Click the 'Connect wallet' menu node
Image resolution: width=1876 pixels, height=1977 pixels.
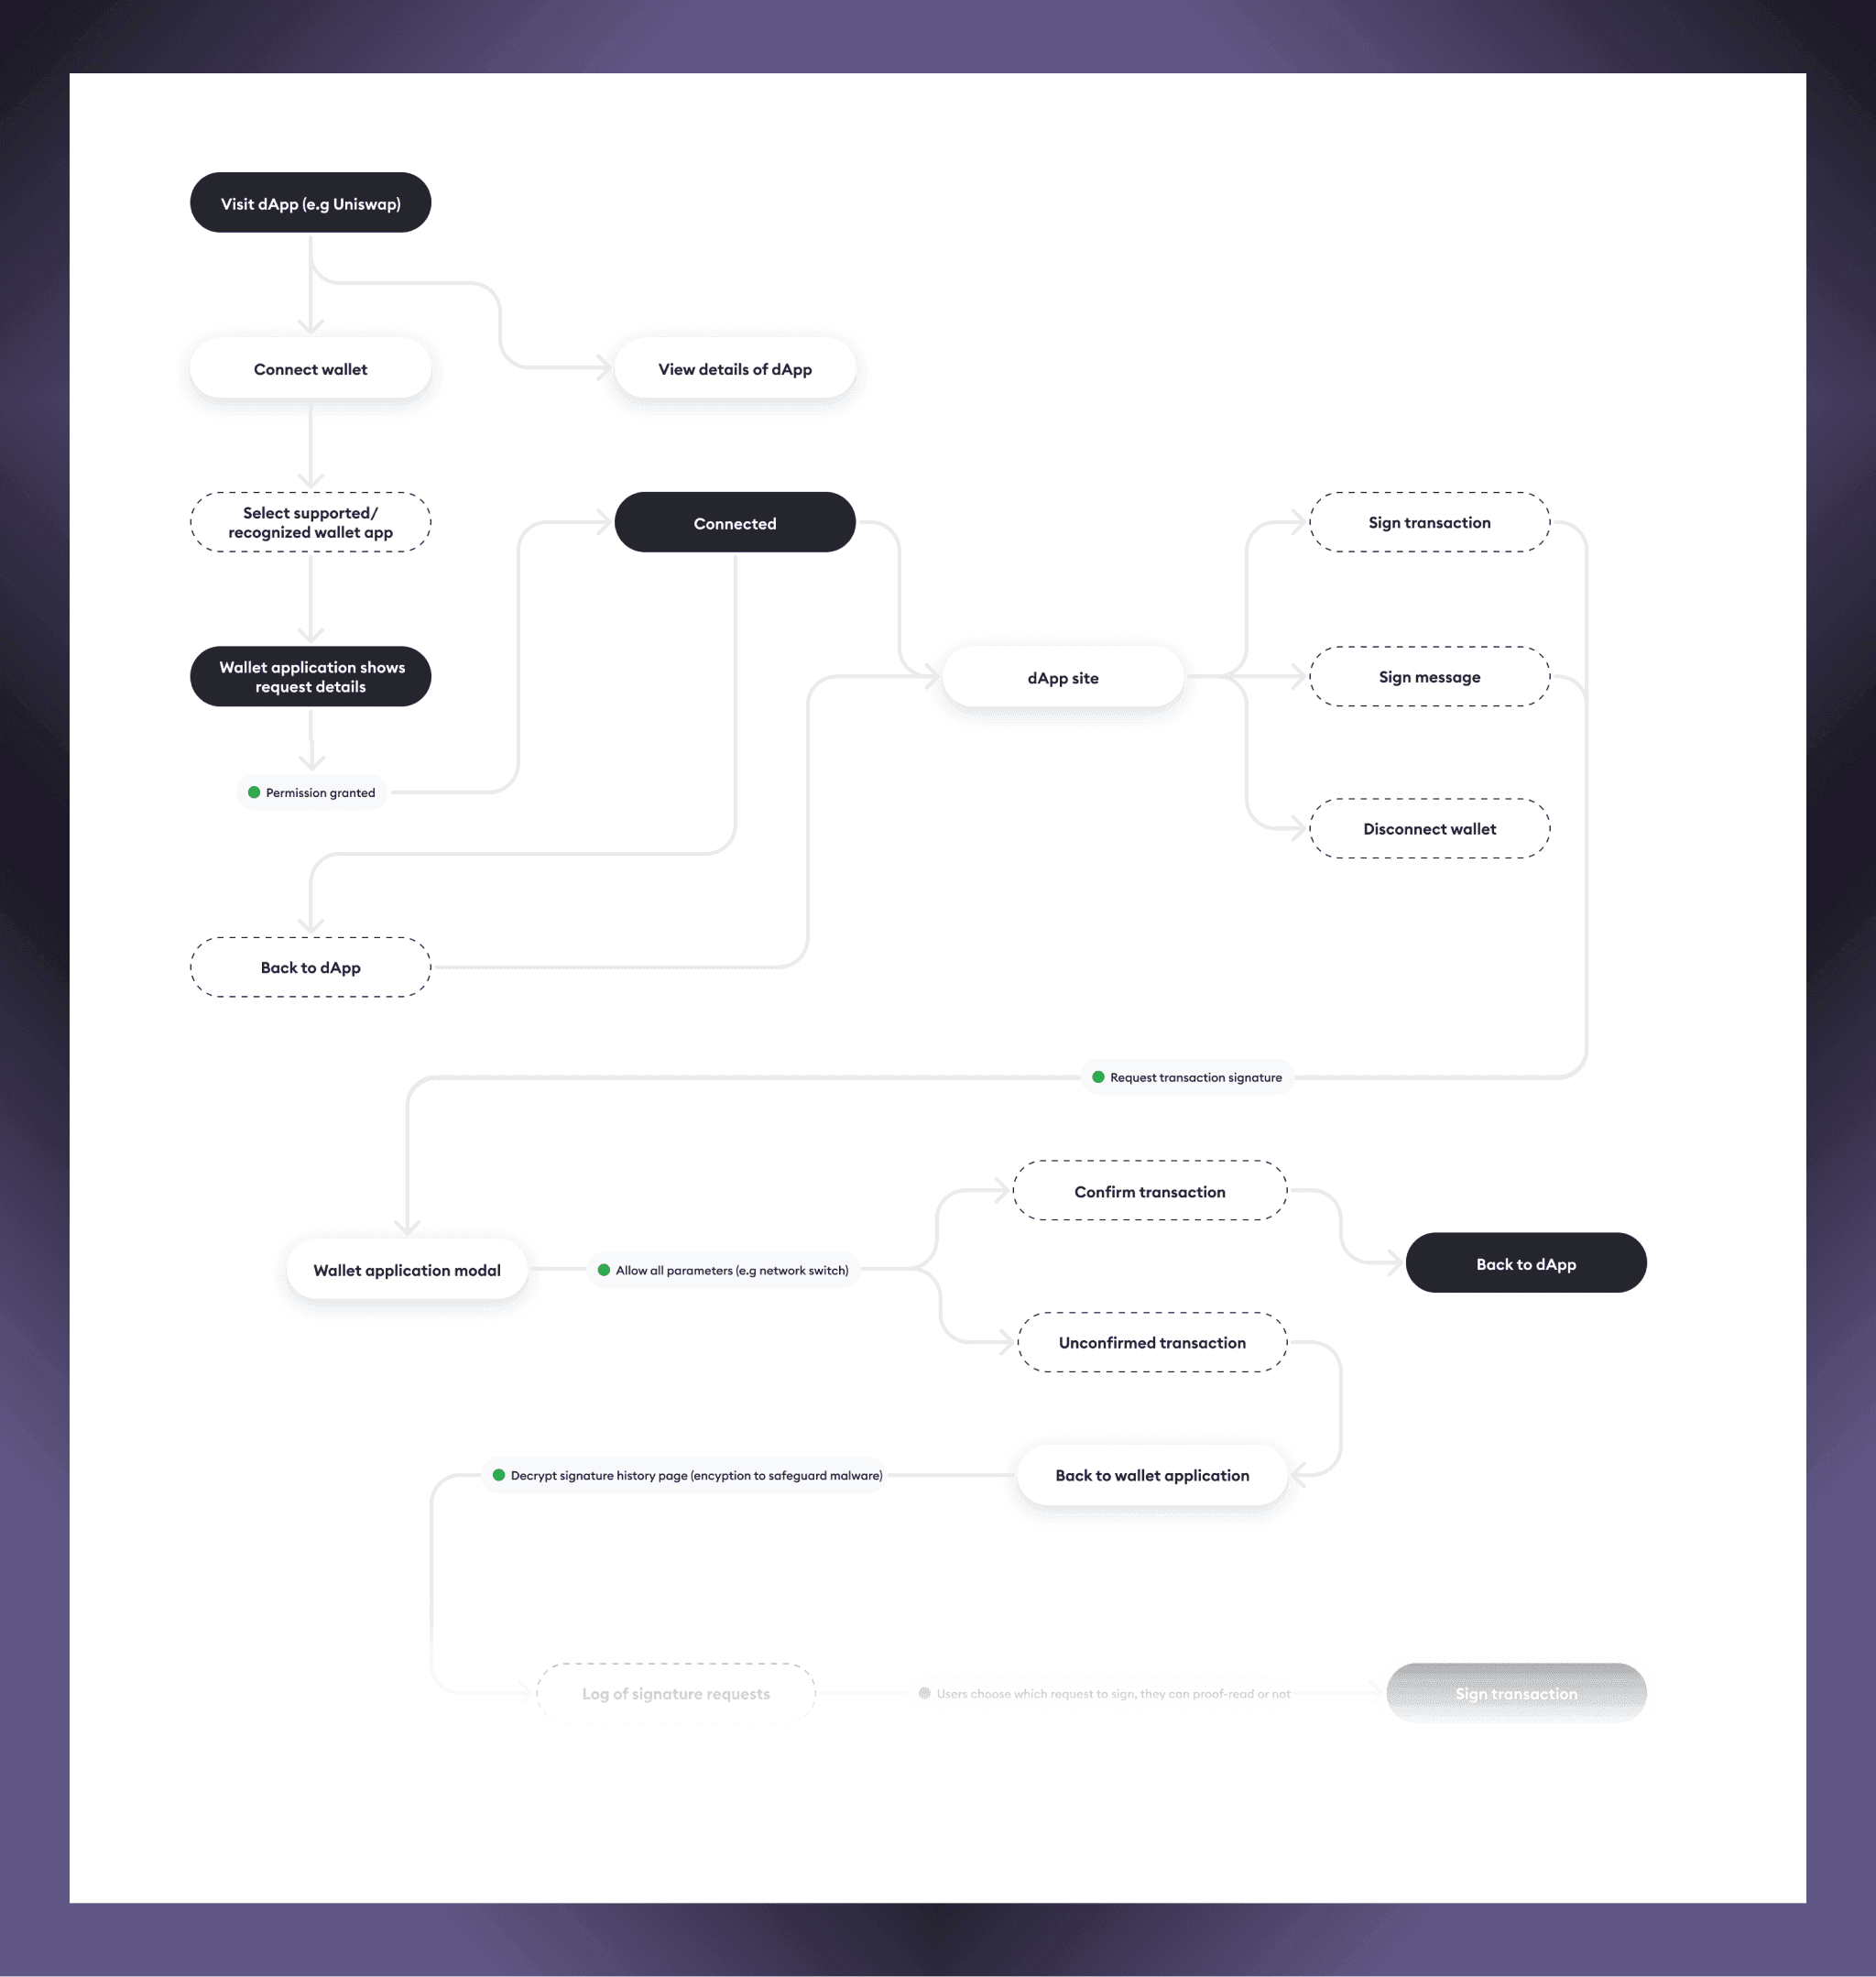[312, 368]
